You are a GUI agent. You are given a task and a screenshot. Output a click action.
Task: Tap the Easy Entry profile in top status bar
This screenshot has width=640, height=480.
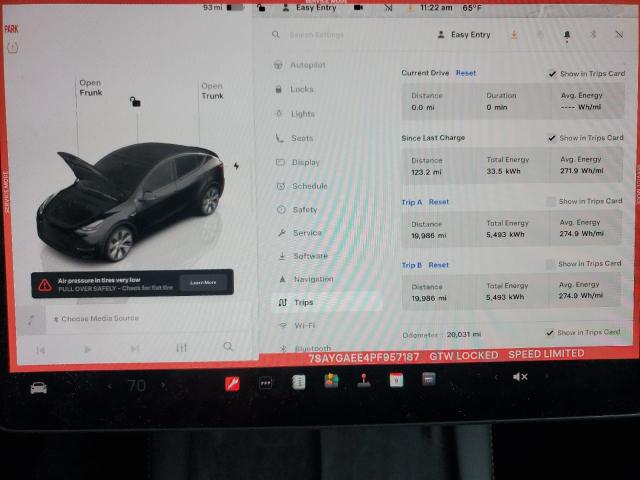tap(309, 7)
